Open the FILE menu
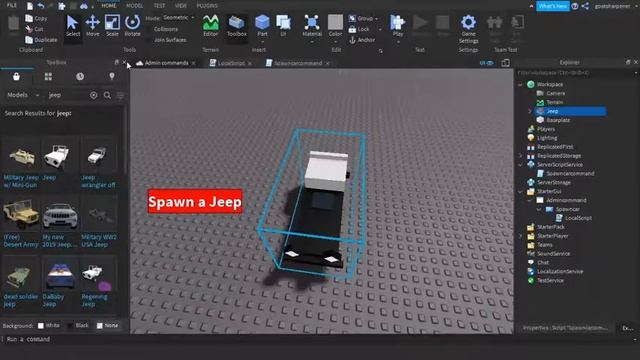Screen dimensions: 640x360 click(12, 5)
